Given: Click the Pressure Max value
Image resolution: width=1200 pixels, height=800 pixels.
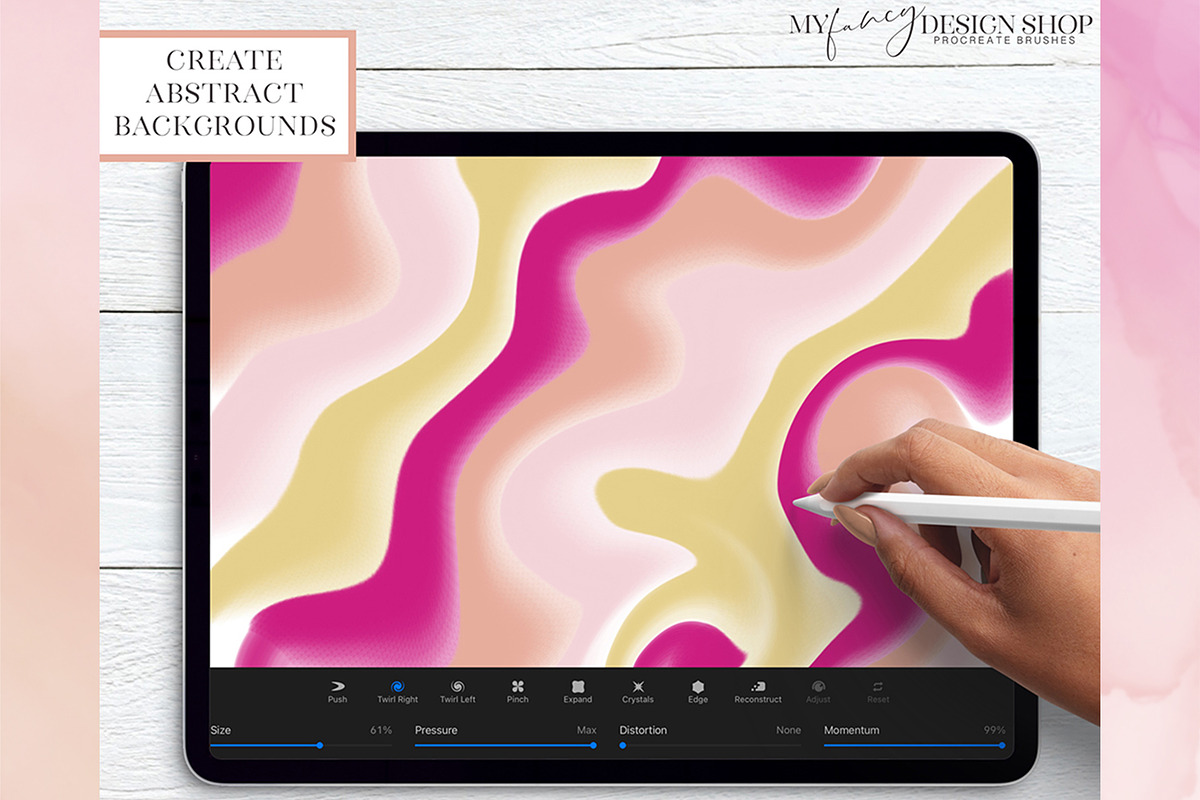Looking at the screenshot, I should point(587,730).
